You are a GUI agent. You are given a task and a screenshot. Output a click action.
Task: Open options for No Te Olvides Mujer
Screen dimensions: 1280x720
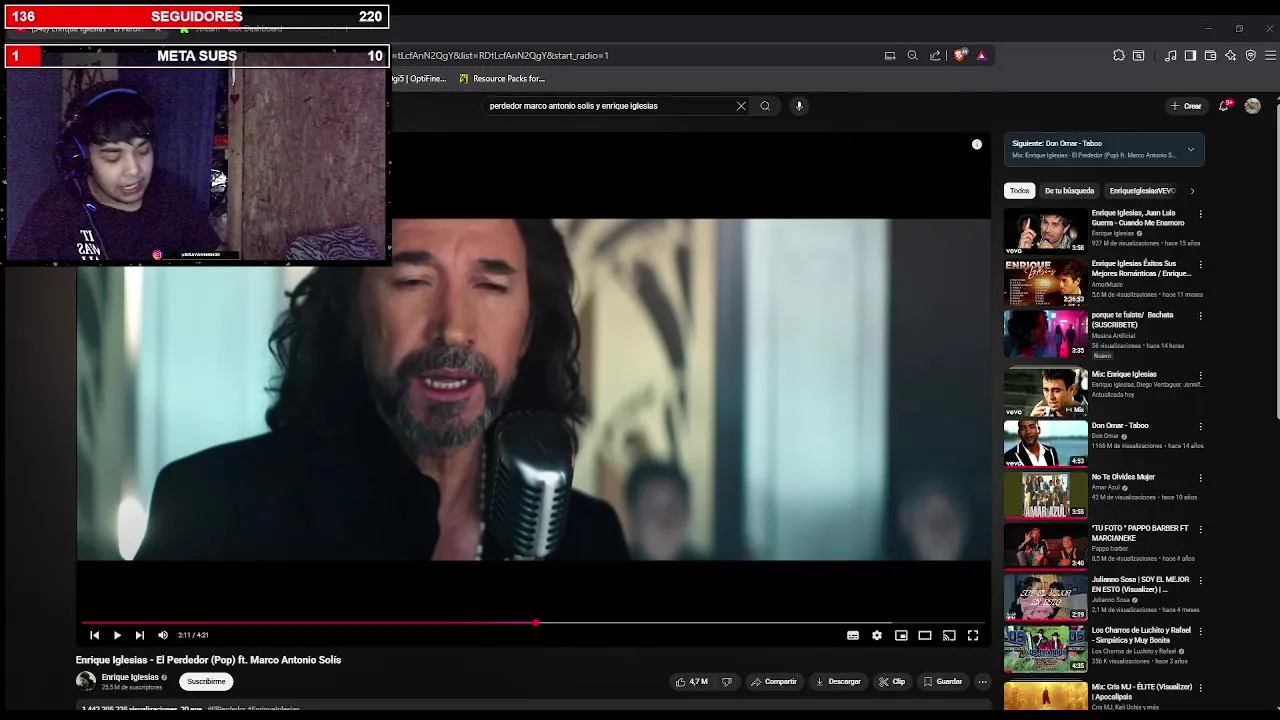tap(1201, 478)
